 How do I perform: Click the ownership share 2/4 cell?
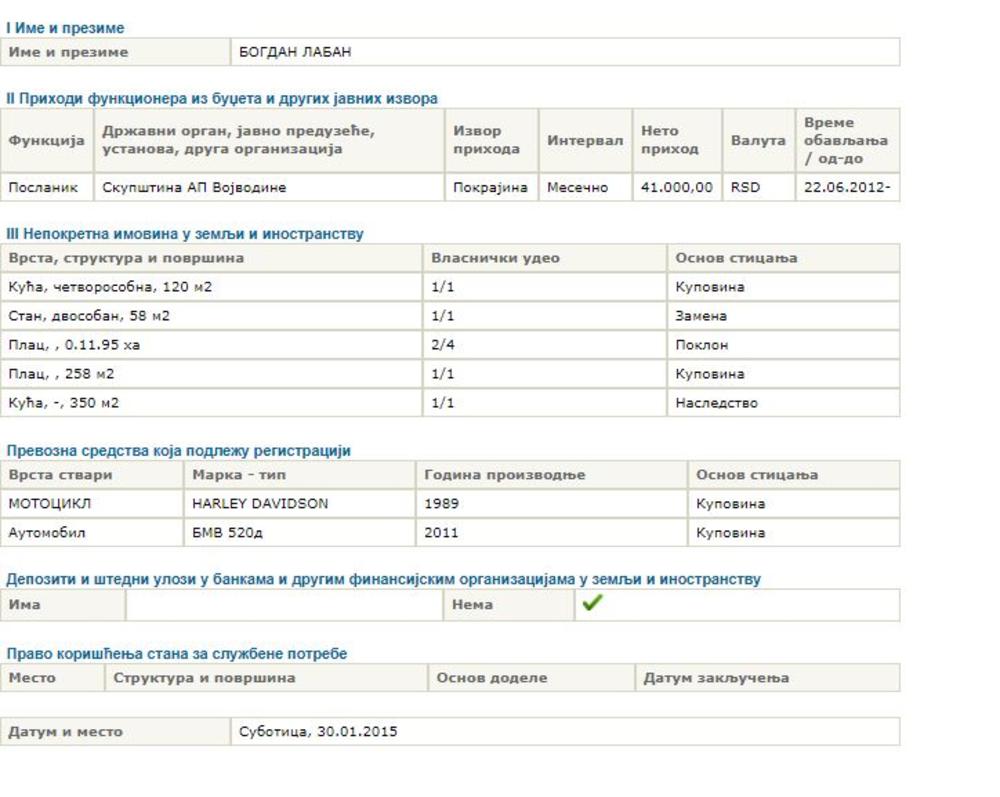443,345
